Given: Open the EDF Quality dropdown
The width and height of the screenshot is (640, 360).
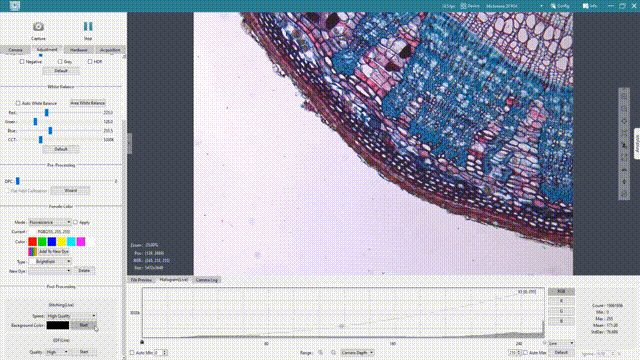Looking at the screenshot, I should (57, 352).
